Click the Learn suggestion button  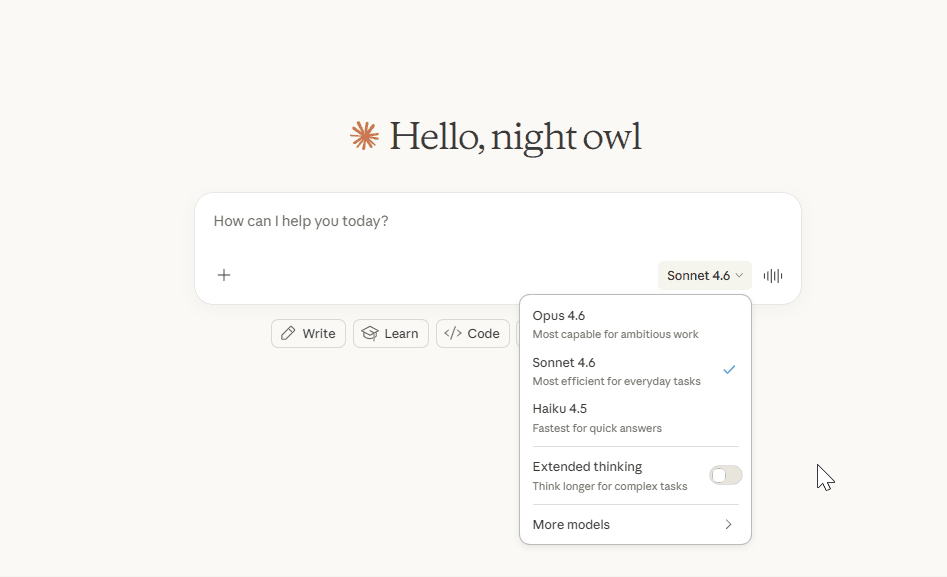coord(391,334)
